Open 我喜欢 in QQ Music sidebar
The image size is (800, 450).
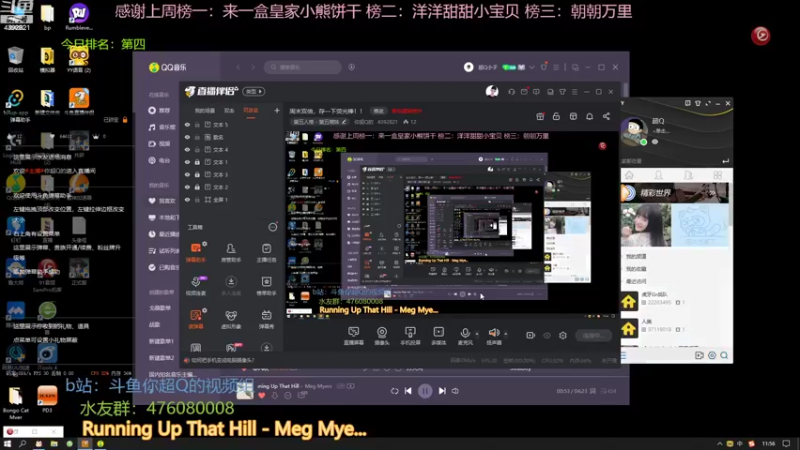click(162, 201)
